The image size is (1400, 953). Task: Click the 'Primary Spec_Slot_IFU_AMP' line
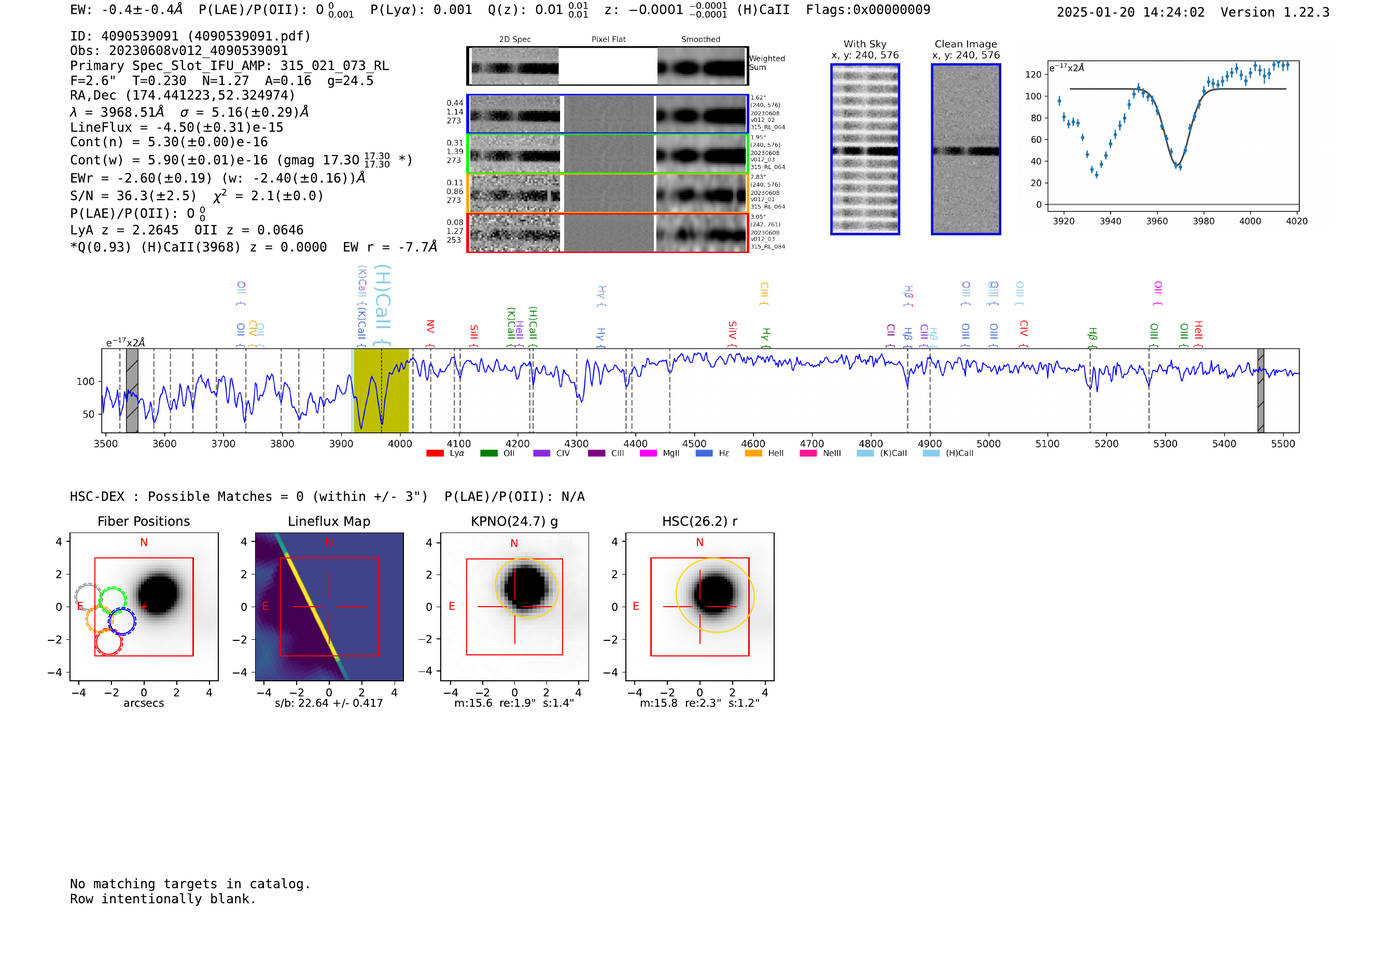(x=229, y=66)
